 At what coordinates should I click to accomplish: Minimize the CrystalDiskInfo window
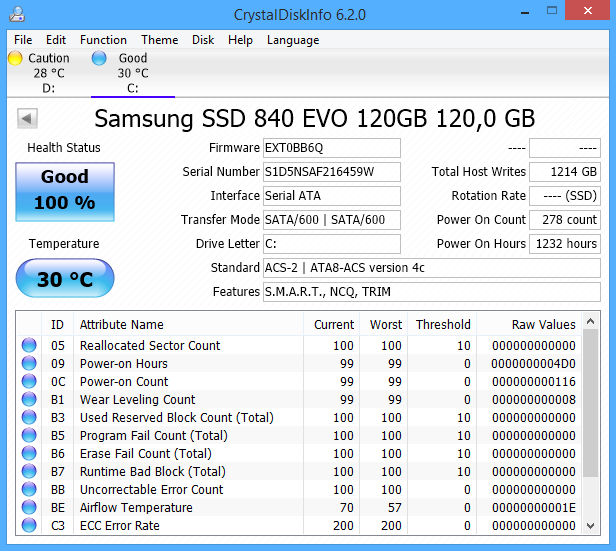coord(525,13)
